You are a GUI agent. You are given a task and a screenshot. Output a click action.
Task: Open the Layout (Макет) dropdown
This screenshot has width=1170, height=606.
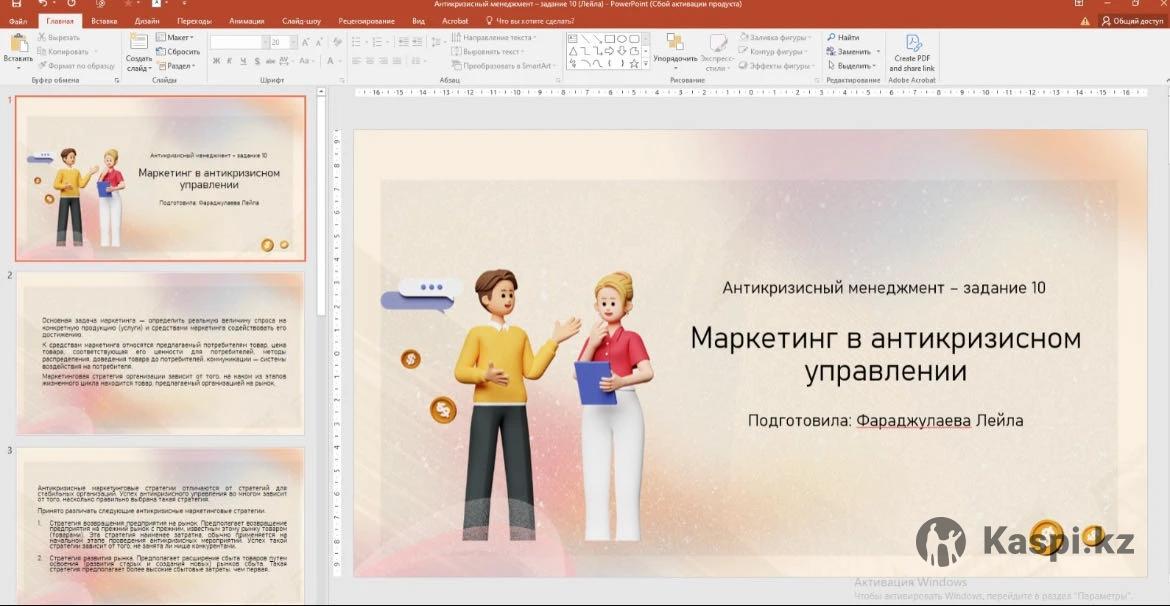click(176, 37)
